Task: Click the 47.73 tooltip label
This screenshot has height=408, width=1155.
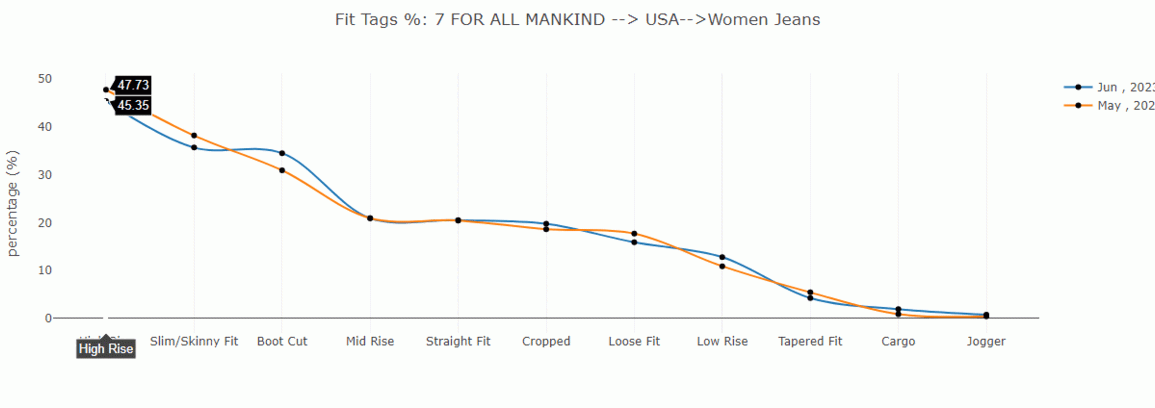Action: point(133,85)
